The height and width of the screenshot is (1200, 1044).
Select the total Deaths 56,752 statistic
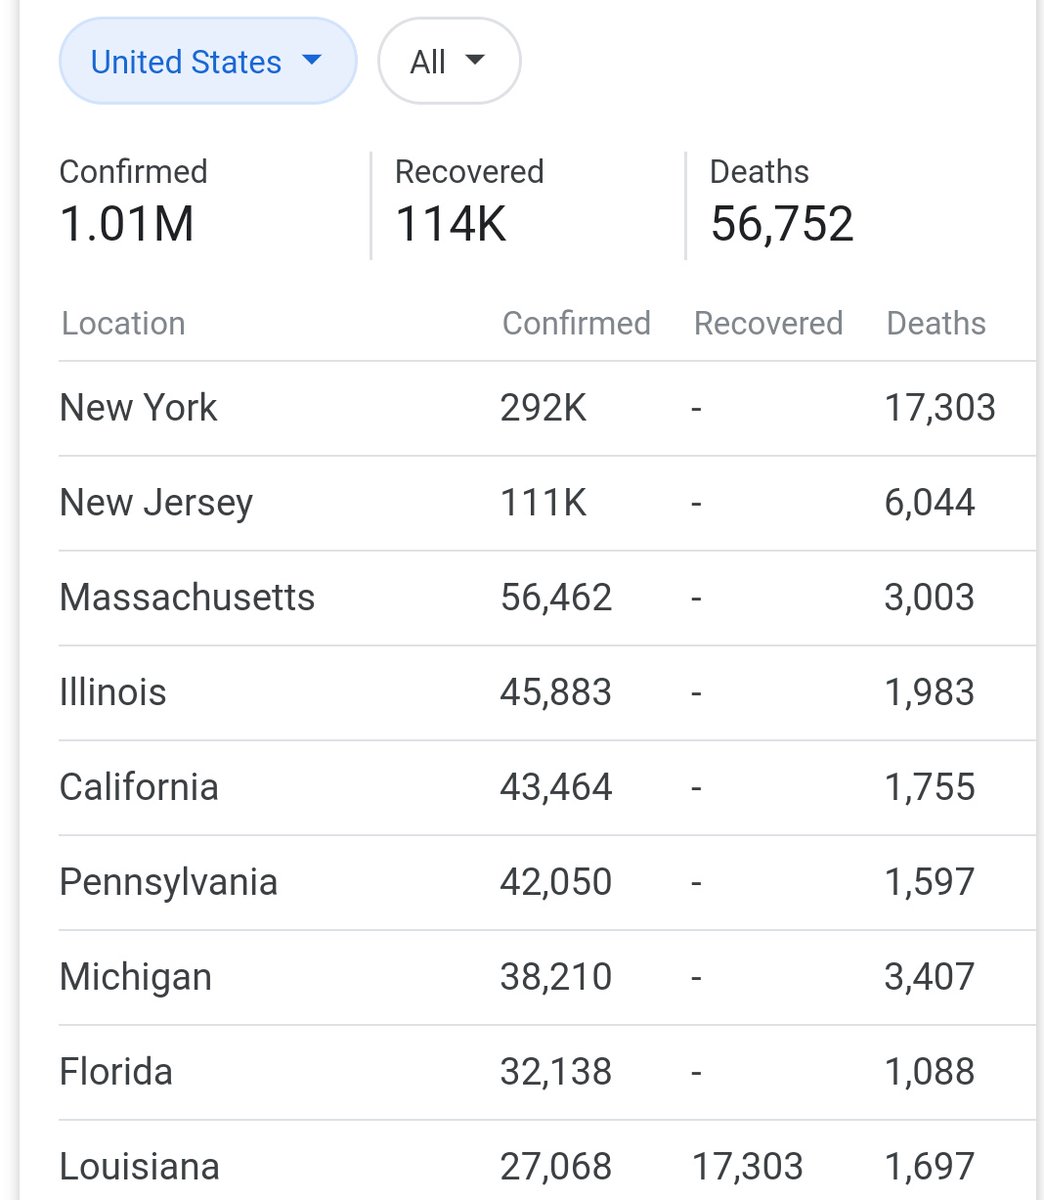coord(781,203)
